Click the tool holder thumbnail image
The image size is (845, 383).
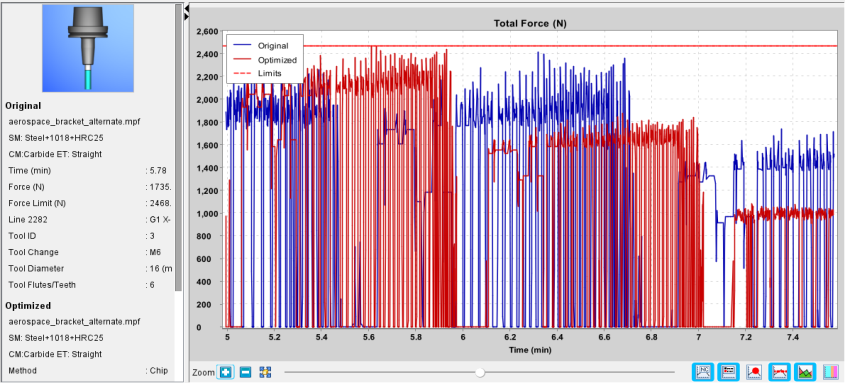tap(88, 48)
